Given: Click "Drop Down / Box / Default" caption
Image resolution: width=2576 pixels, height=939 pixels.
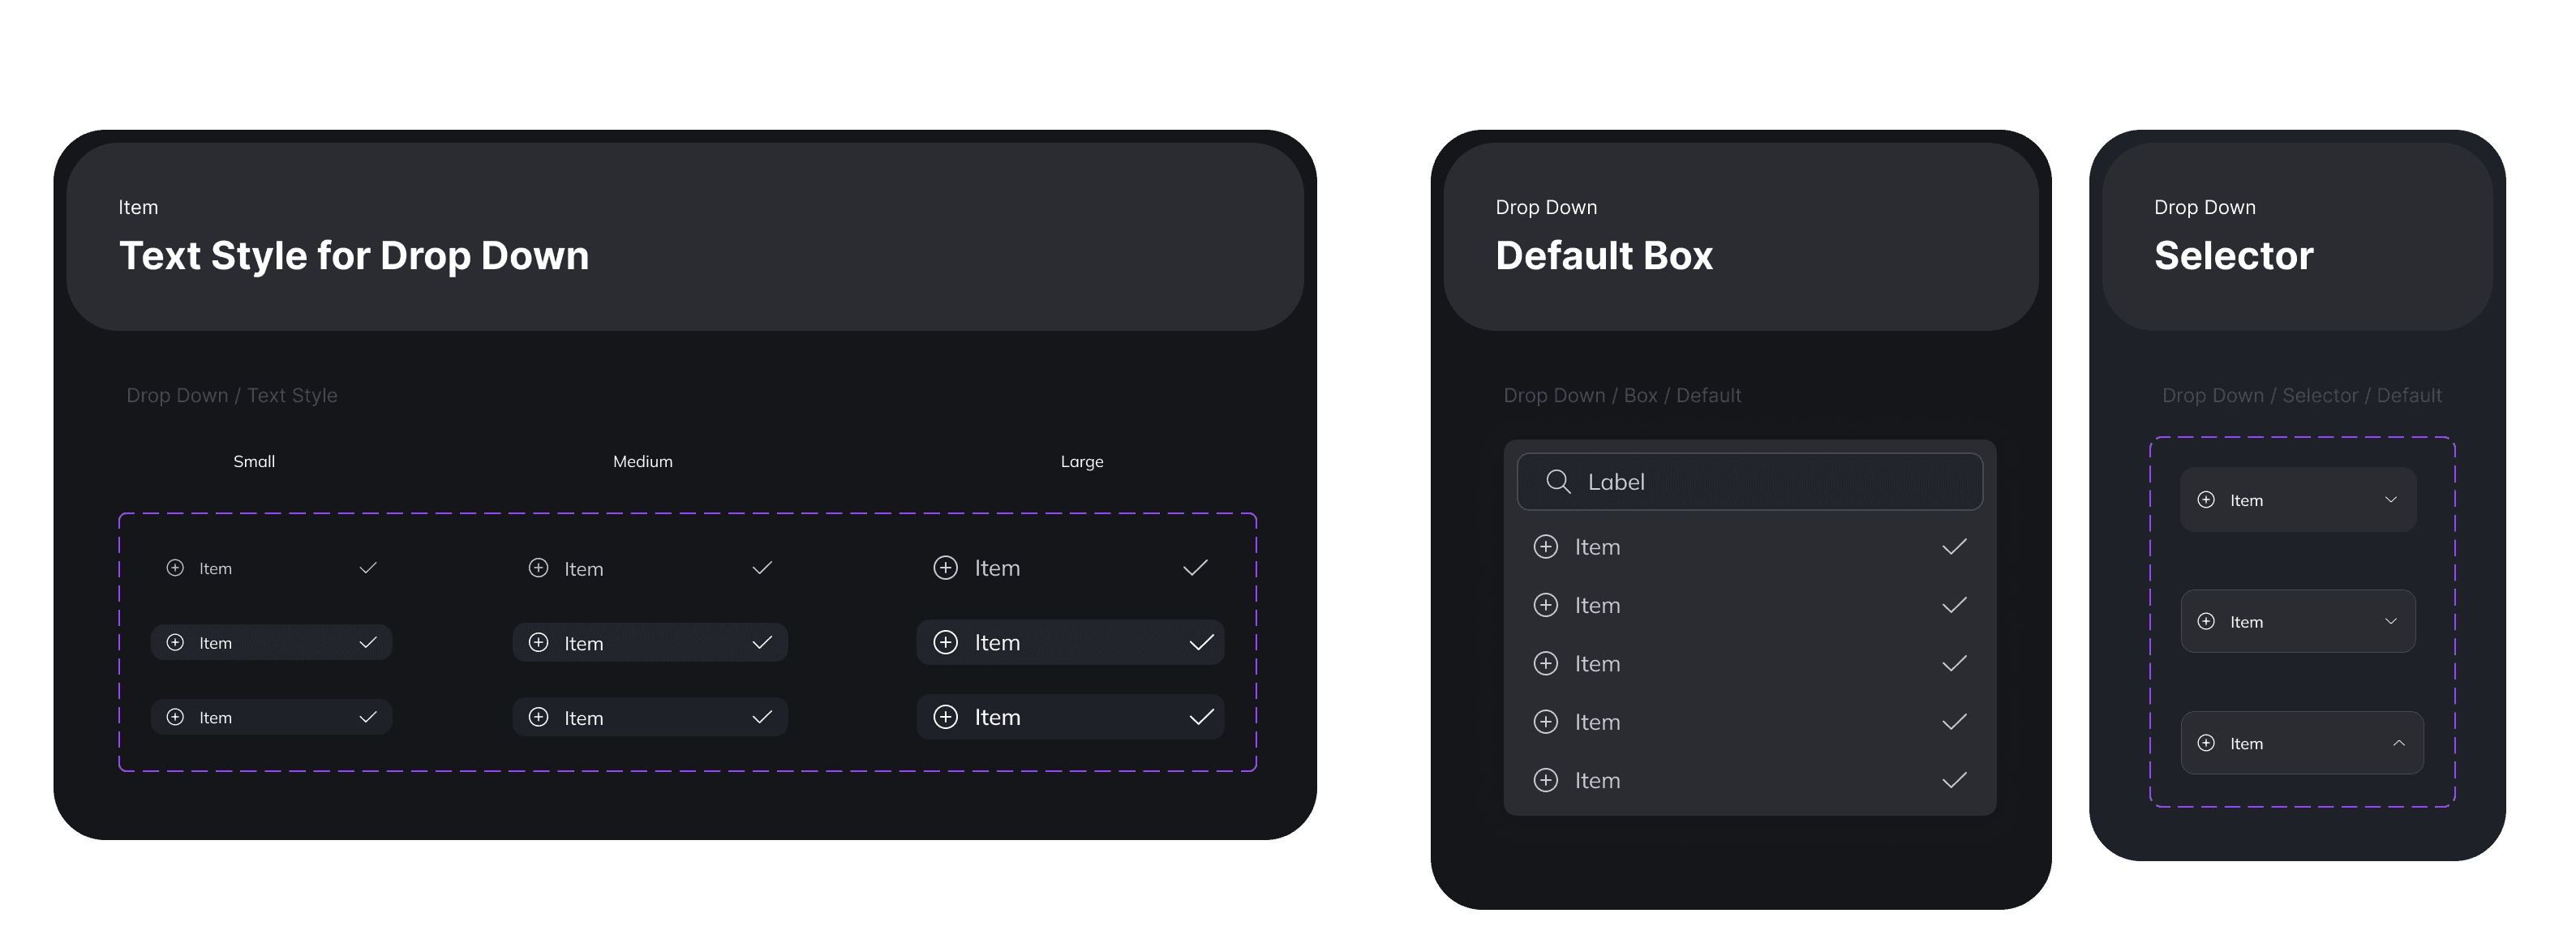Looking at the screenshot, I should tap(1622, 395).
